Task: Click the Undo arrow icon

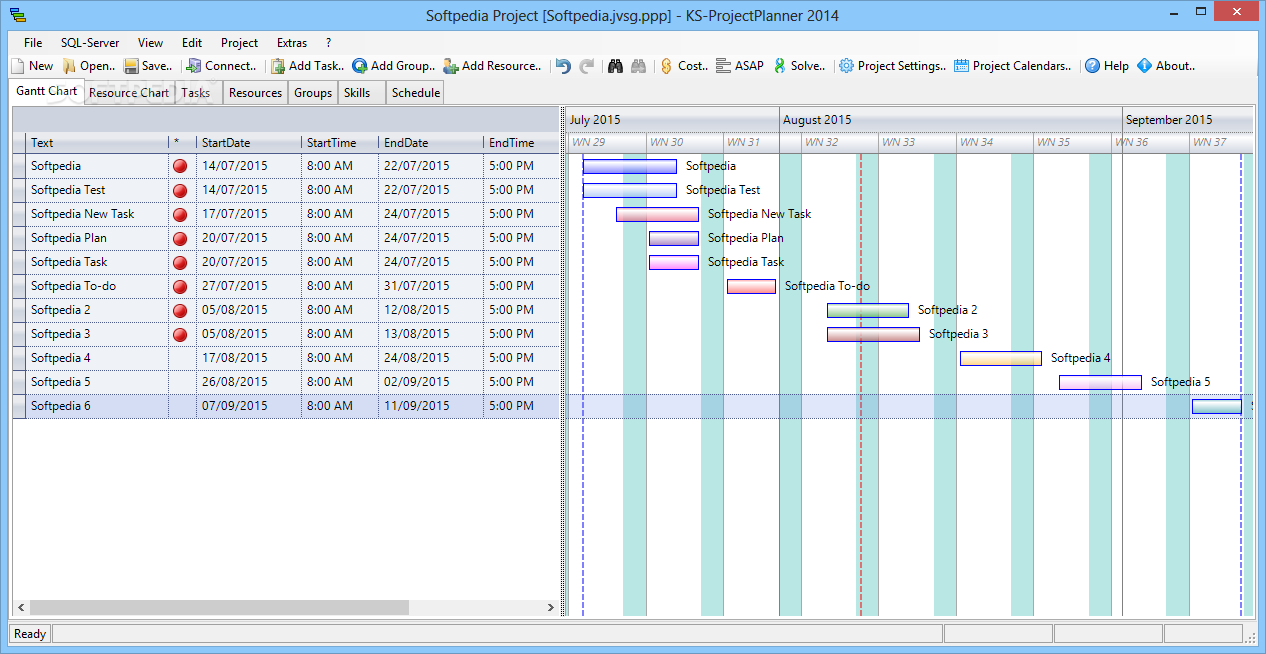Action: pos(563,66)
